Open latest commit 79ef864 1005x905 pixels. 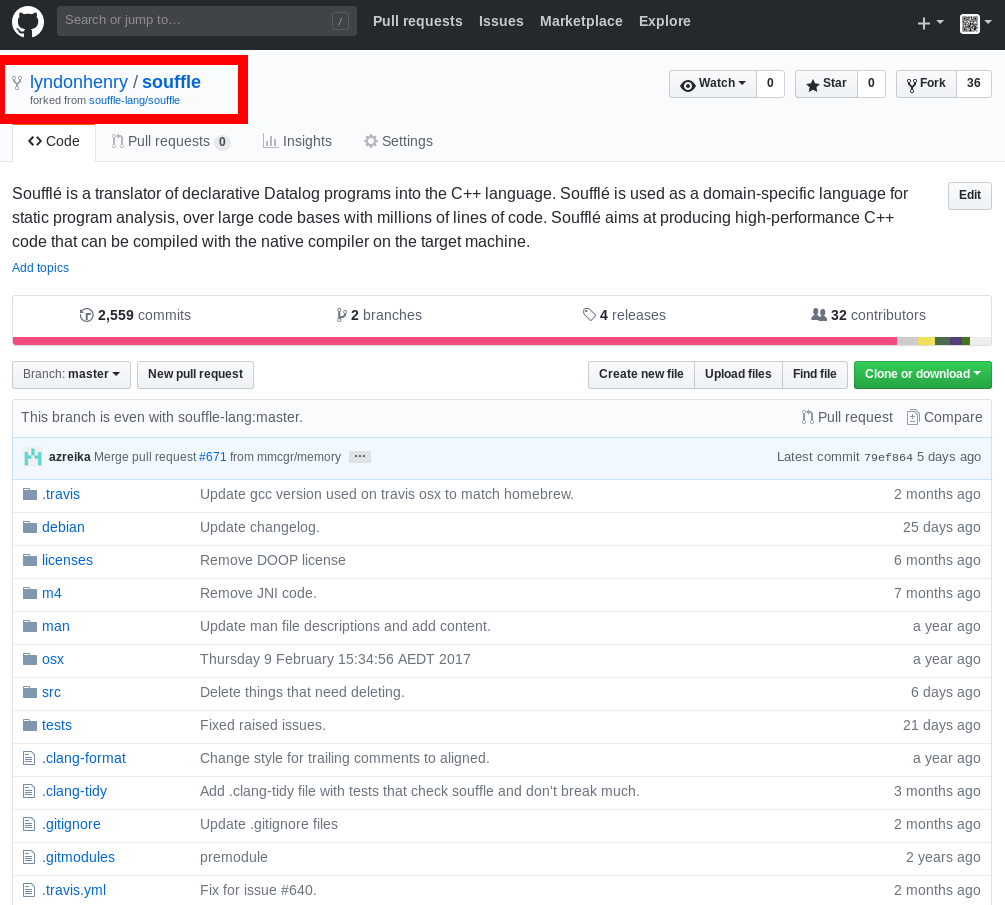click(x=888, y=458)
